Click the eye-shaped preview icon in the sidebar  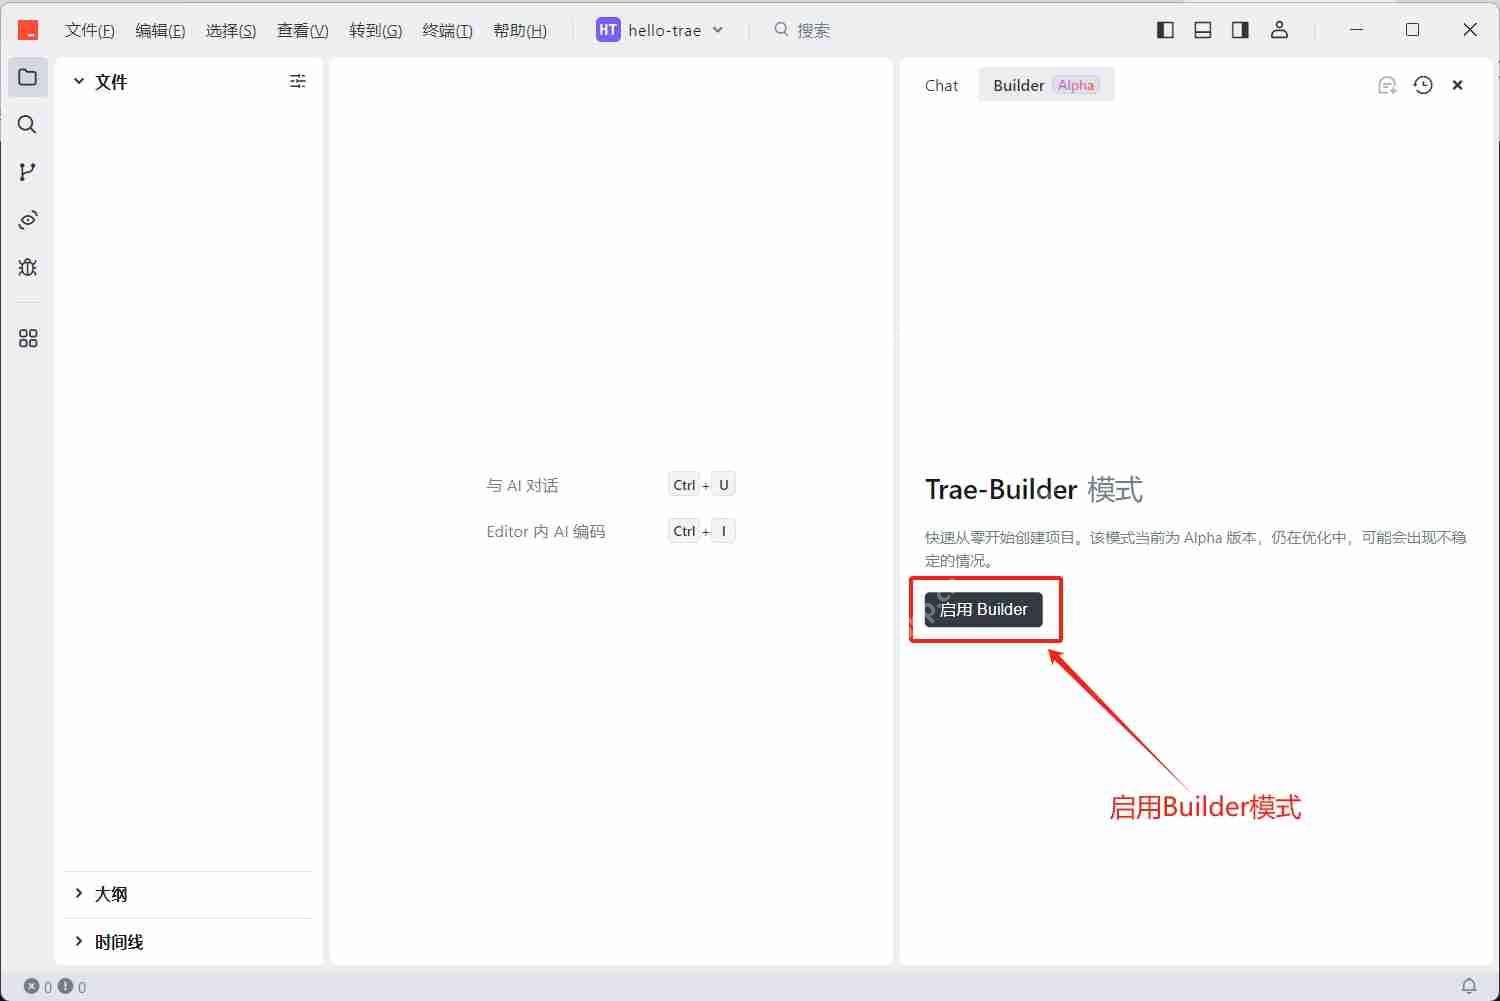(x=27, y=219)
